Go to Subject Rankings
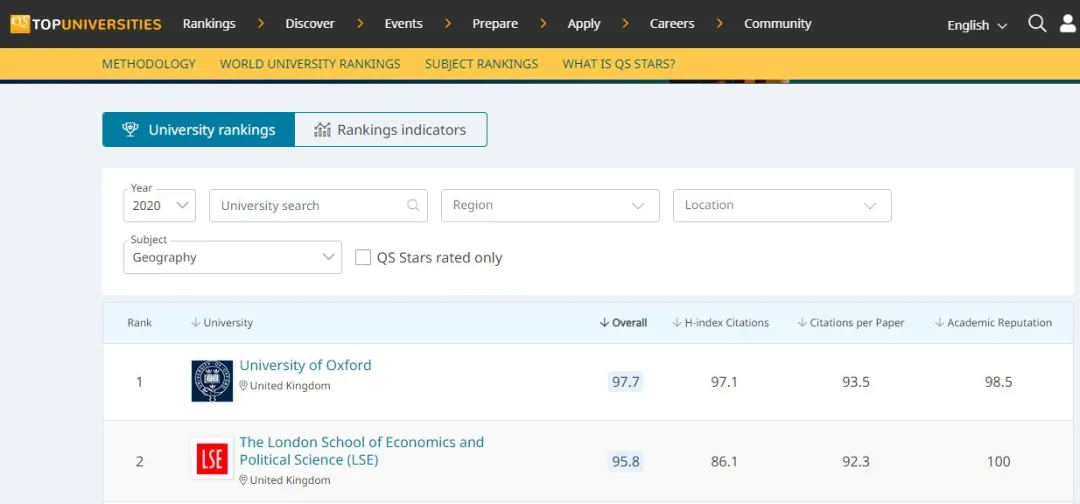The height and width of the screenshot is (504, 1080). 481,64
